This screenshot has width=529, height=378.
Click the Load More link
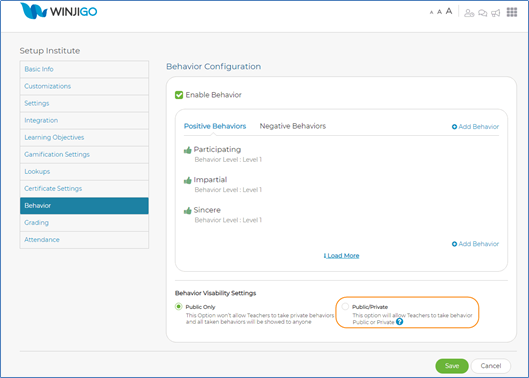pyautogui.click(x=341, y=255)
